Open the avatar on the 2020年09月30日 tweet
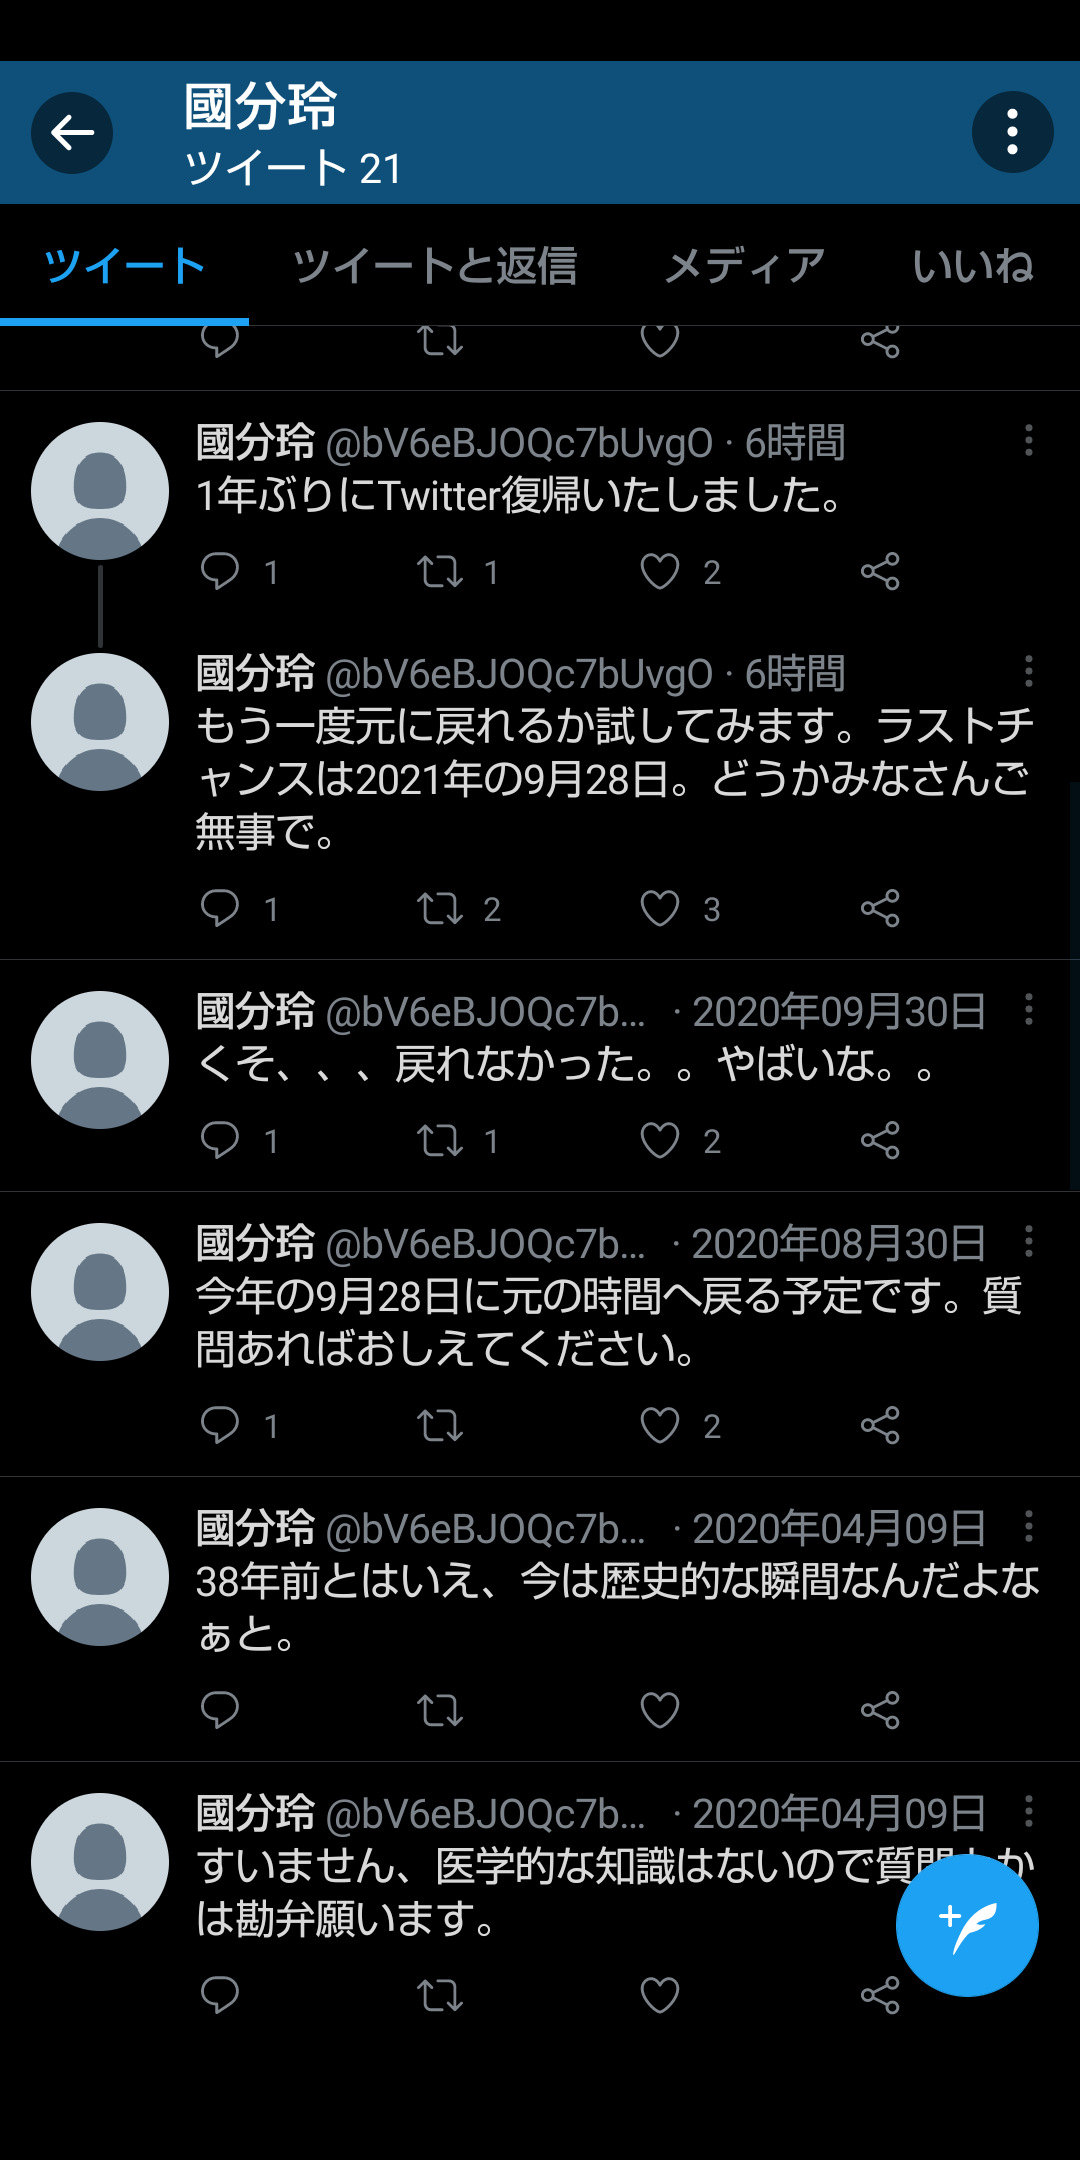 [x=100, y=1060]
